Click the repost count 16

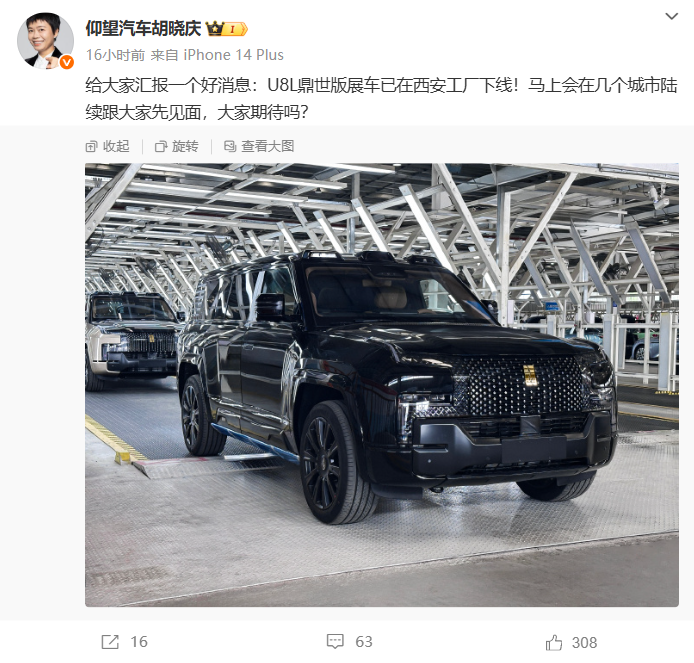click(139, 642)
